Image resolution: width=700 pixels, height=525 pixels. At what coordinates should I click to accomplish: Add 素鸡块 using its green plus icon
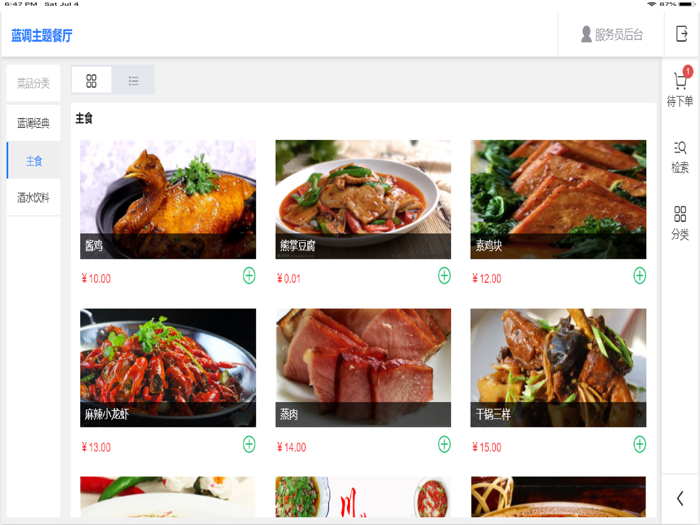pyautogui.click(x=640, y=276)
